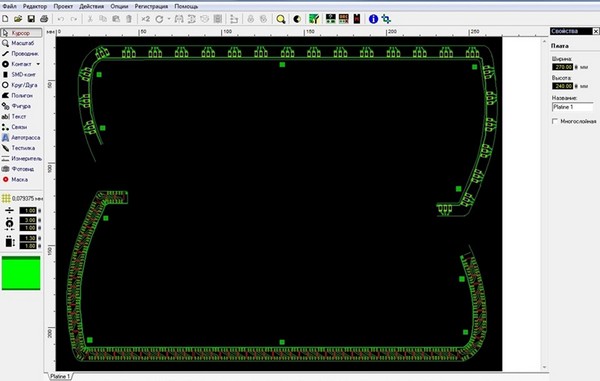Pick the Текст tool
Screen dimensions: 600x381
click(x=21, y=116)
